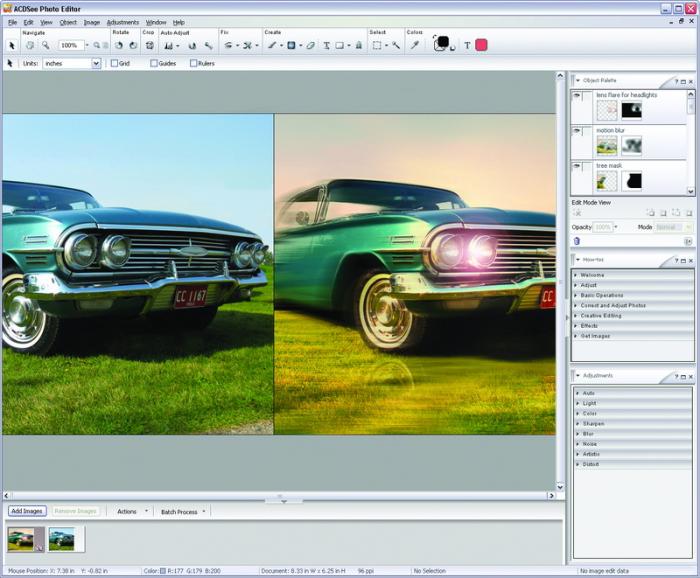Click the T text color icon
The width and height of the screenshot is (700, 578).
467,46
